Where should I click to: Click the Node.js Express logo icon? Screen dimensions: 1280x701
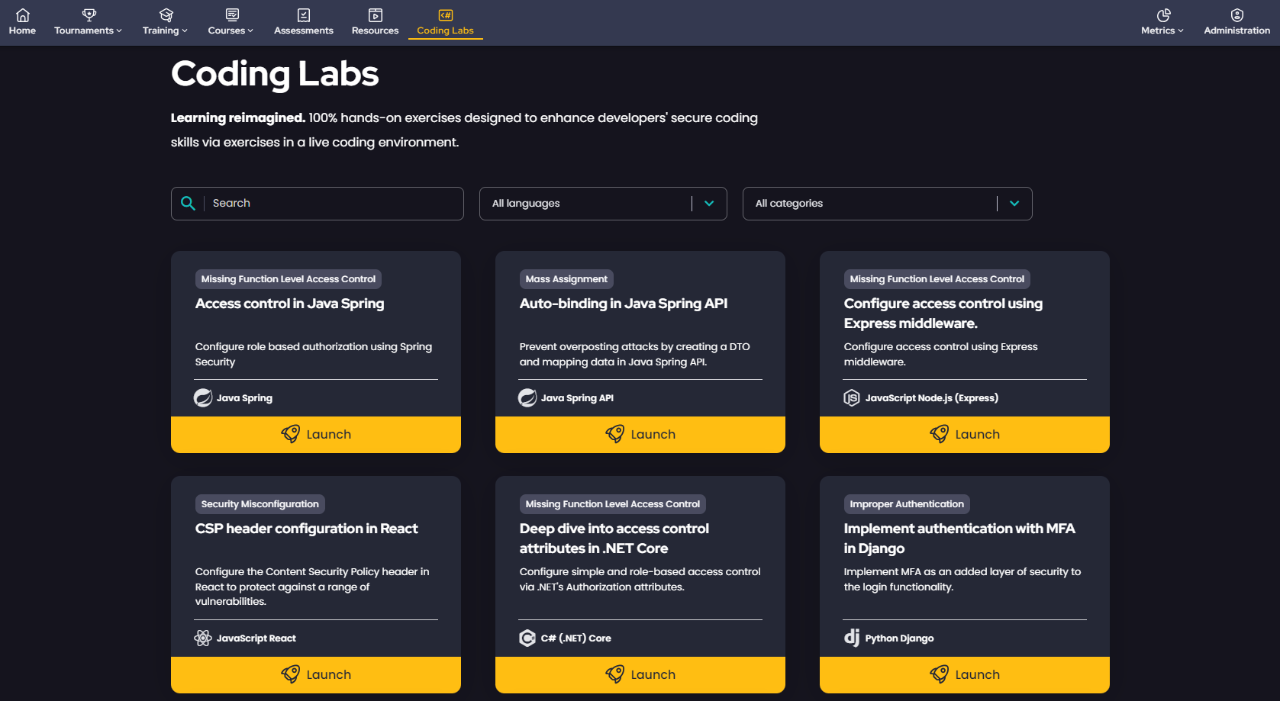coord(852,398)
